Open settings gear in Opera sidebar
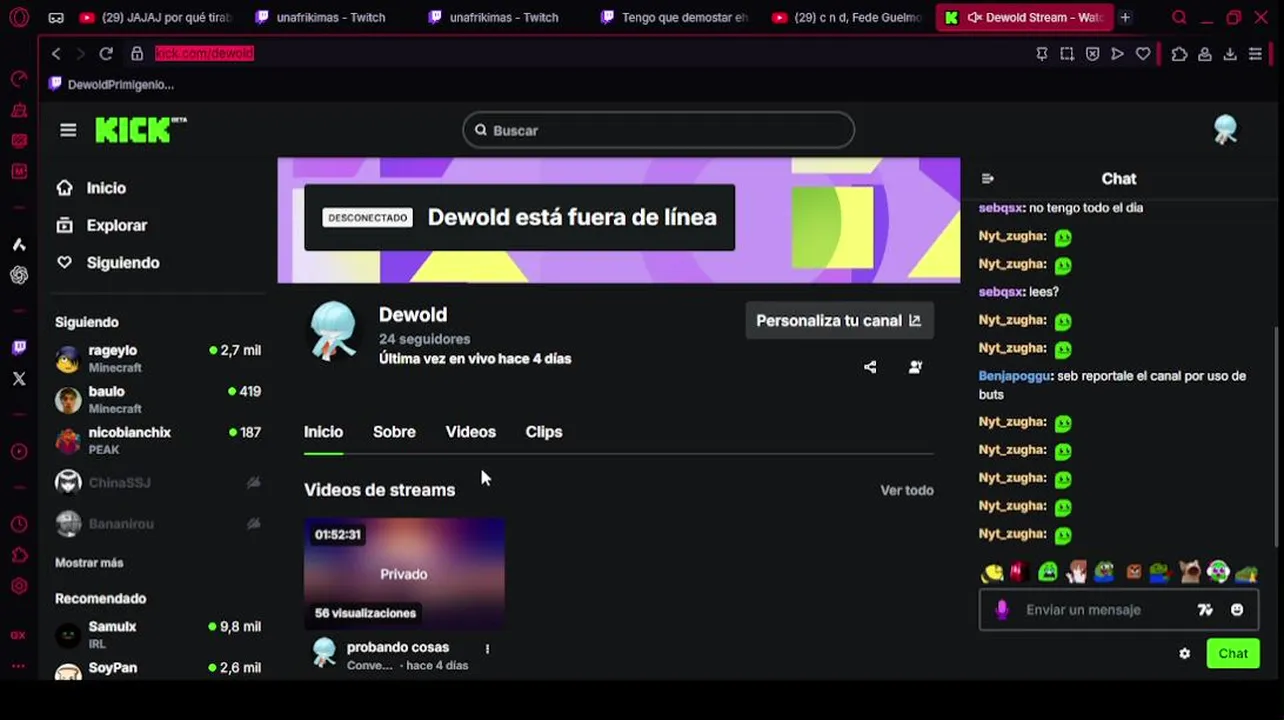The image size is (1284, 720). (19, 587)
